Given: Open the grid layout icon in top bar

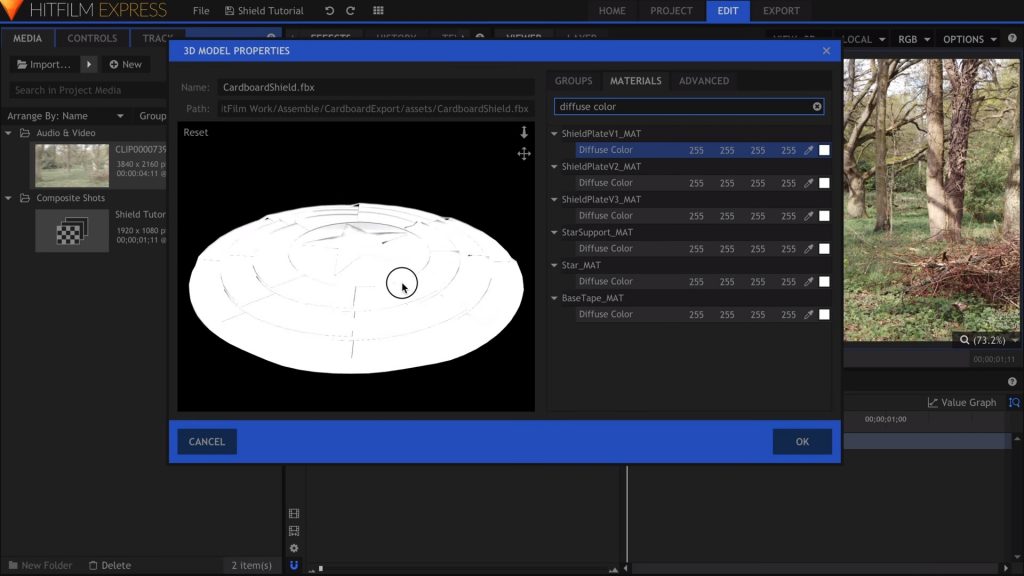Looking at the screenshot, I should coord(378,11).
